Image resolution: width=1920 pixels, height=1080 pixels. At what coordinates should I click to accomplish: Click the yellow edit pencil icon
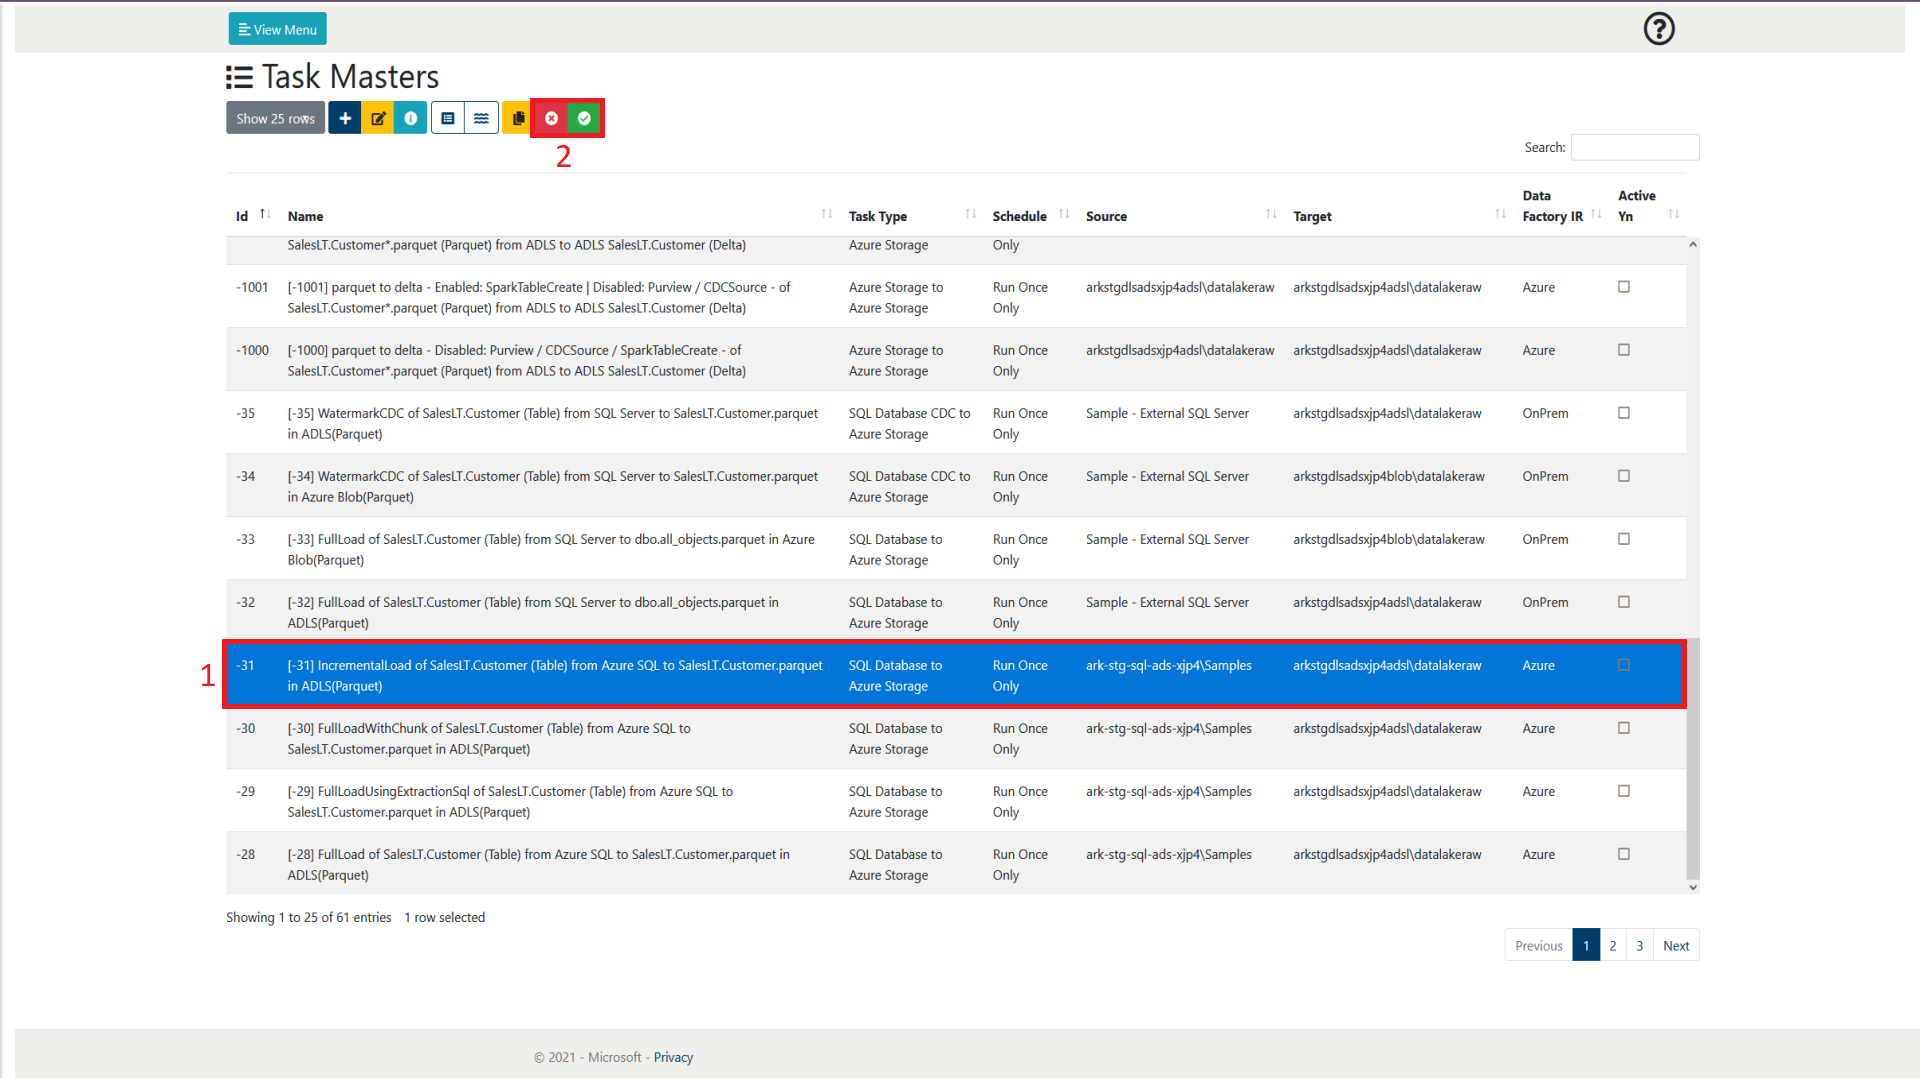tap(378, 118)
